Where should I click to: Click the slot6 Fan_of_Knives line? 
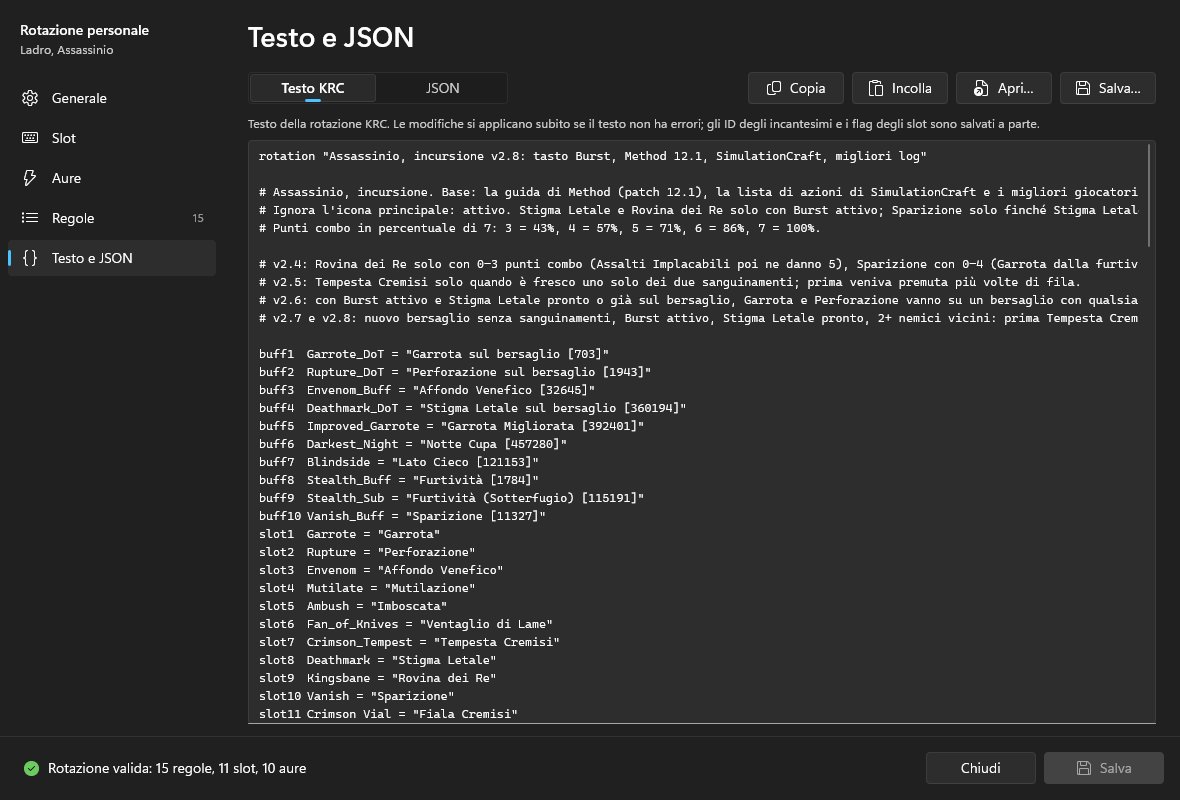click(406, 625)
